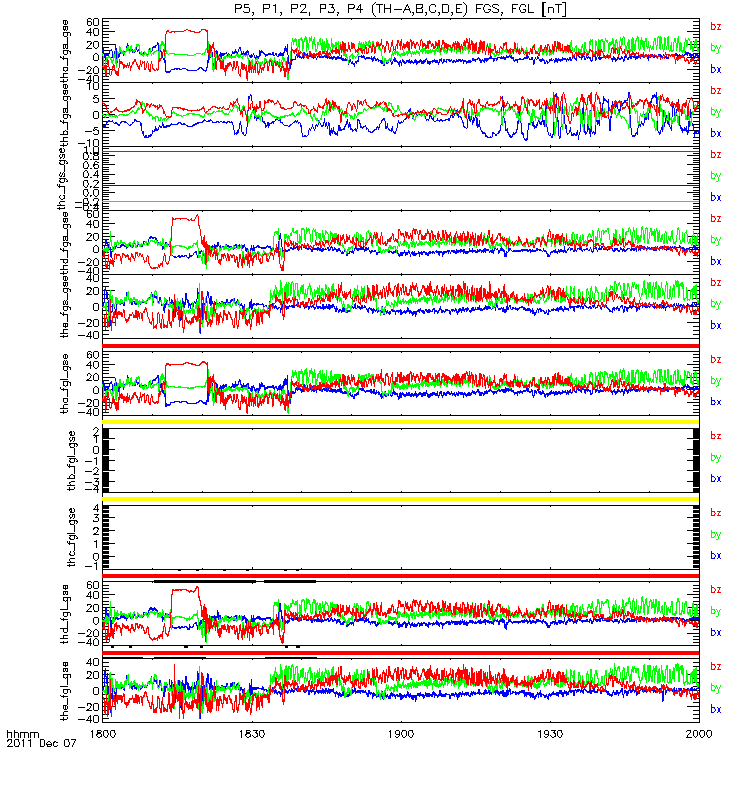This screenshot has width=750, height=800.
Task: Click the 1800 time axis label
Action: 103,734
